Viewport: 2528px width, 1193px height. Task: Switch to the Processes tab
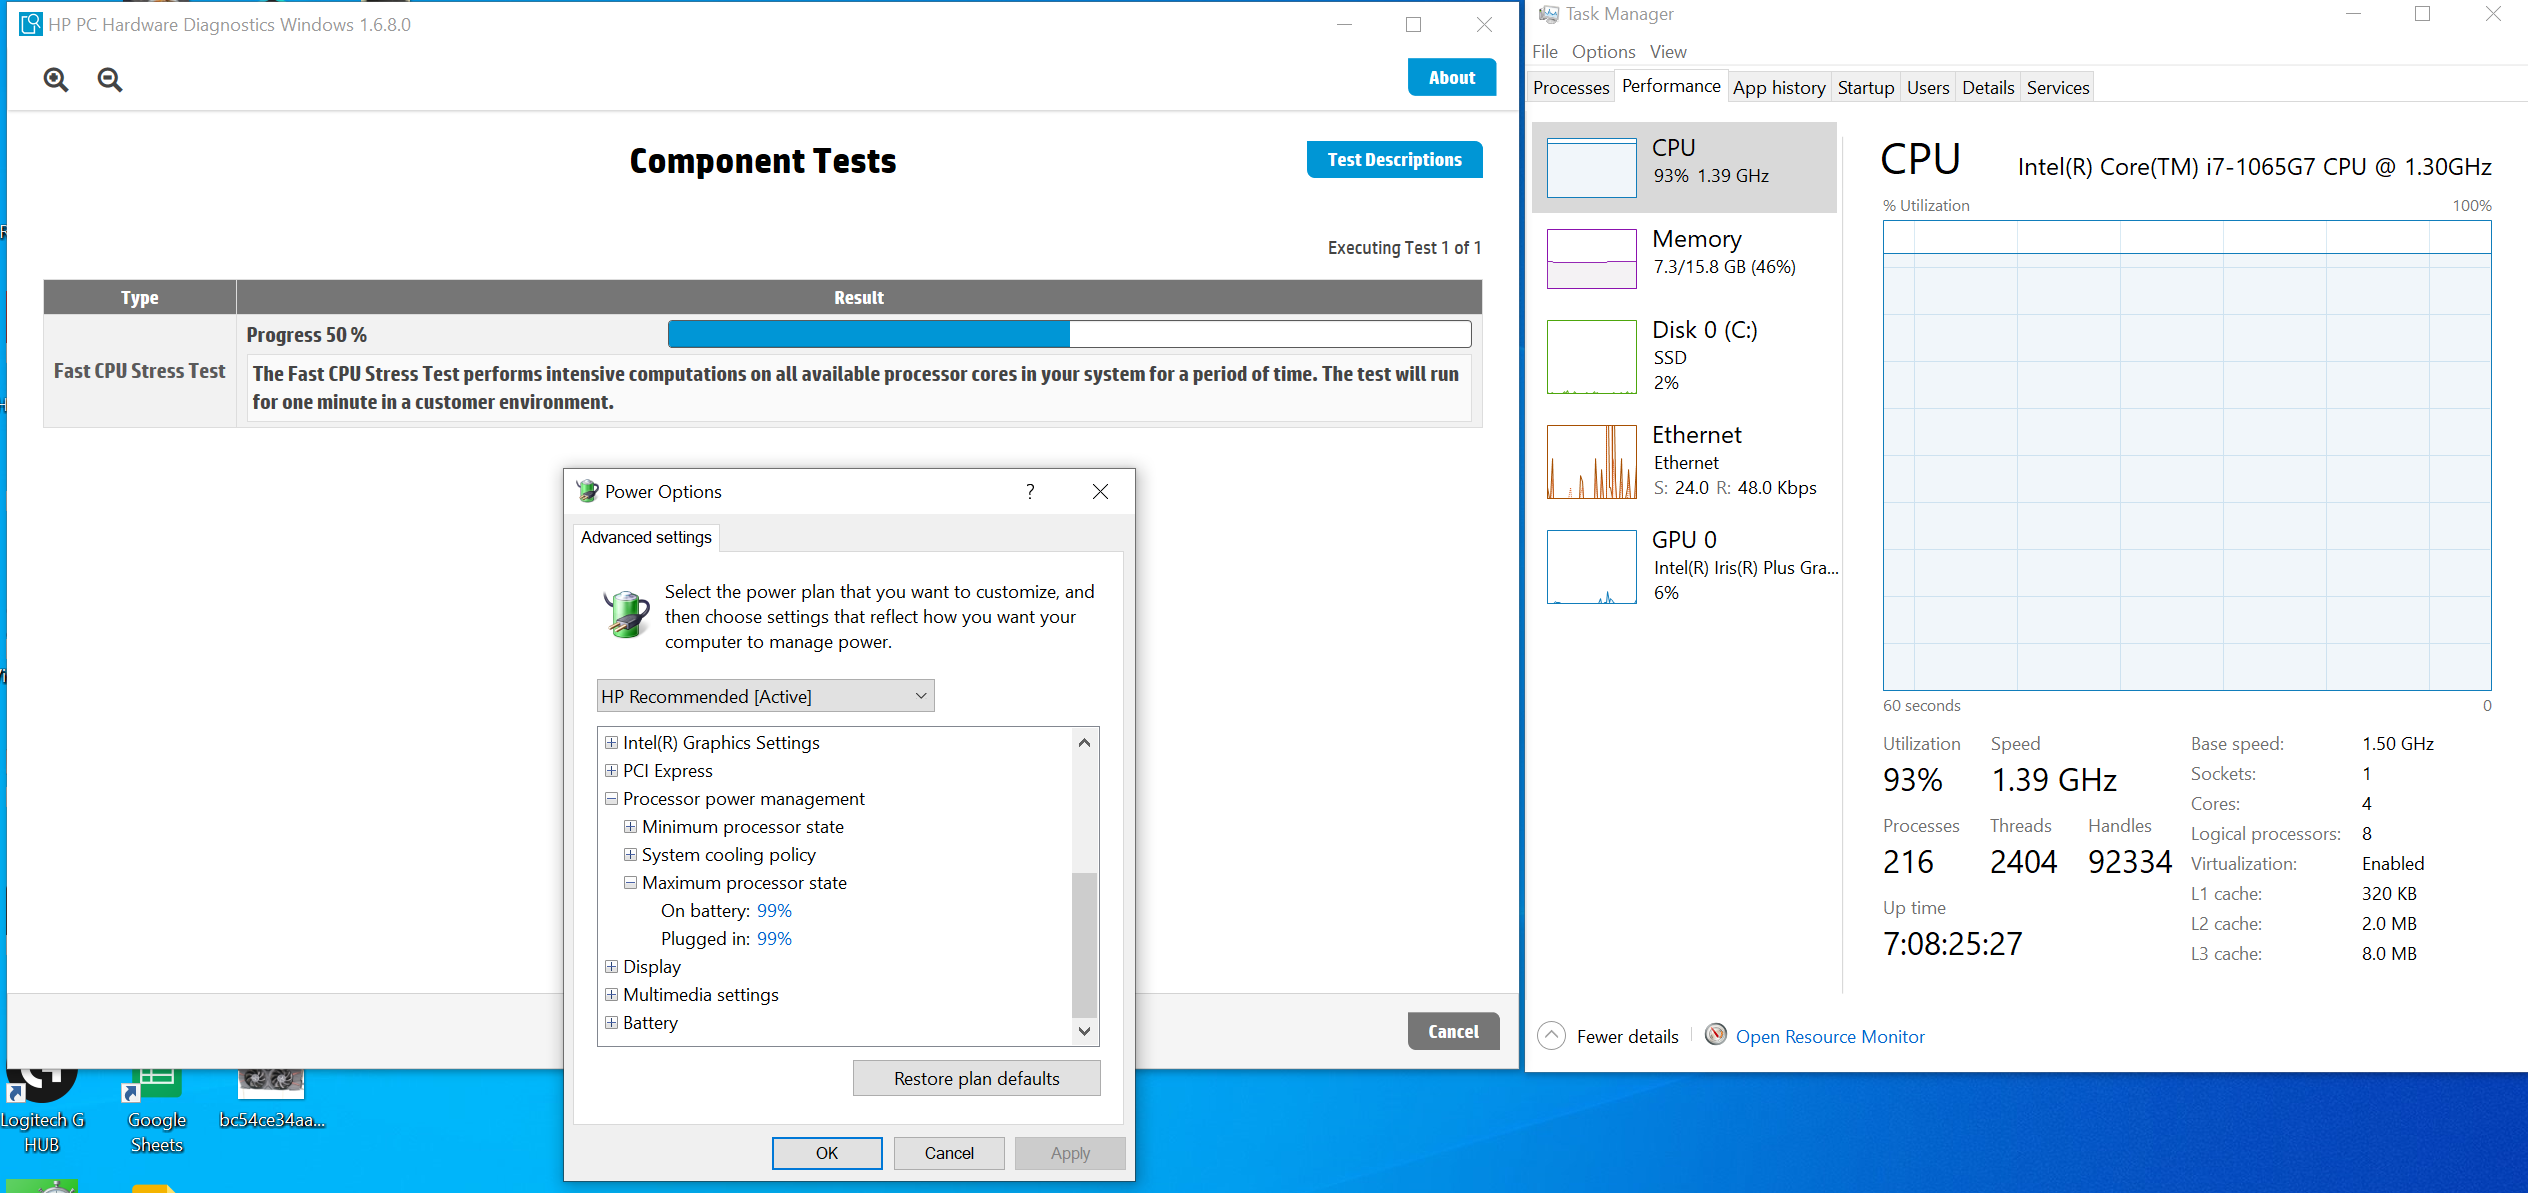click(1570, 88)
